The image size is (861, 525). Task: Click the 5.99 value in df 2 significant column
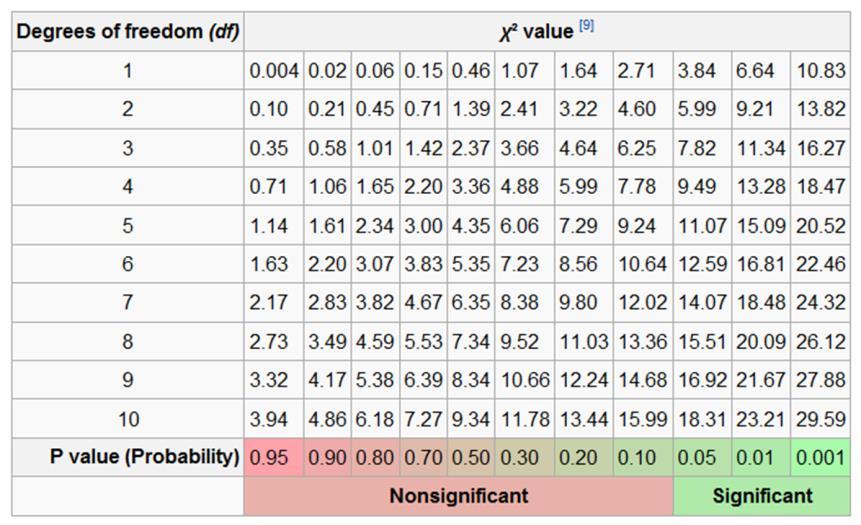[x=702, y=109]
